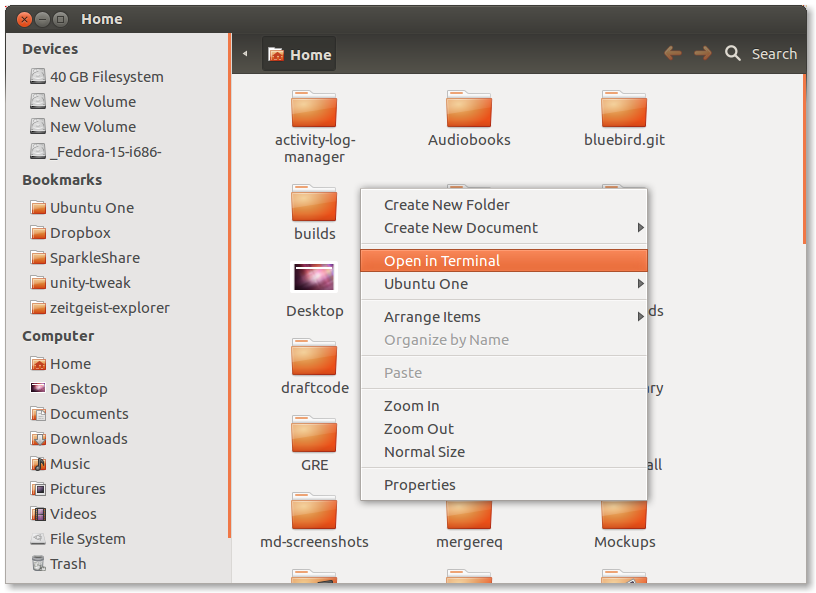Viewport: 816px width, 593px height.
Task: Click the Videos icon in the sidebar
Action: [x=38, y=513]
